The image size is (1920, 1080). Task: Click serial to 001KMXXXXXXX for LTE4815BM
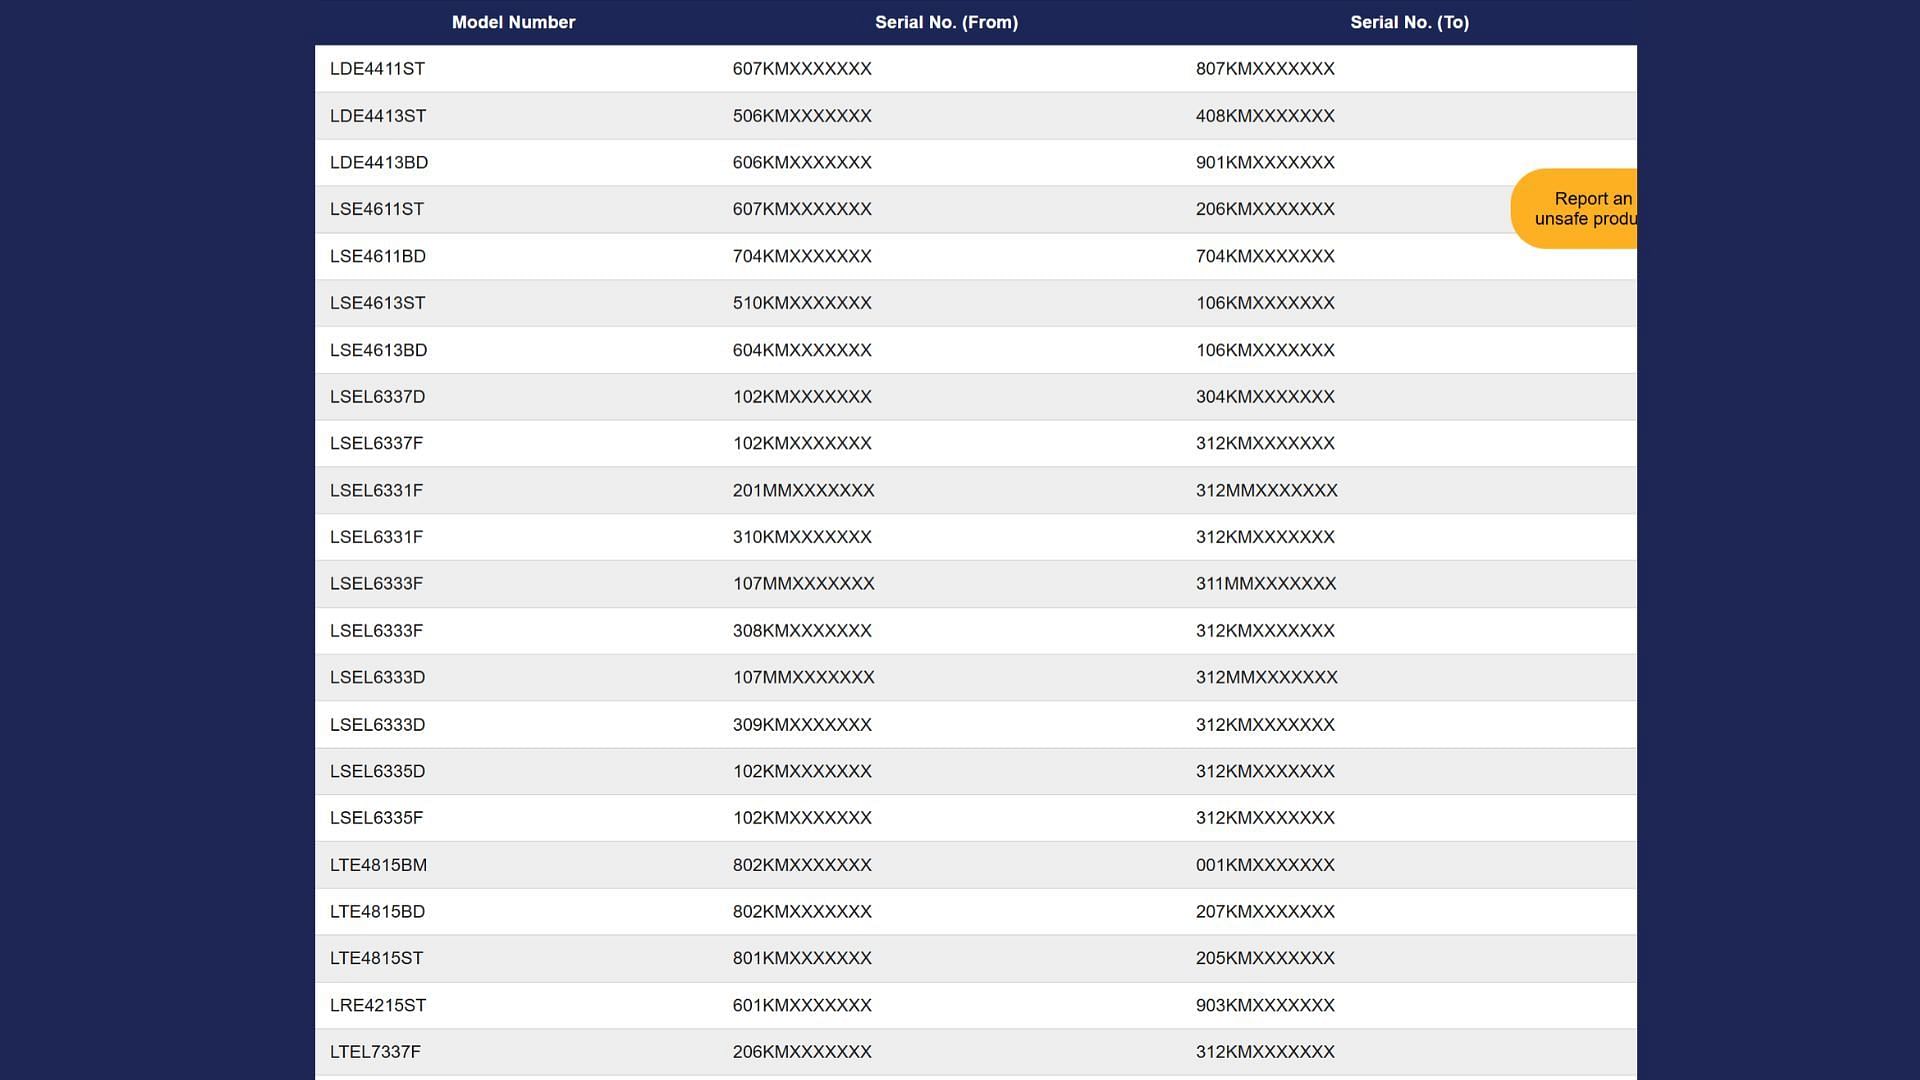[x=1265, y=865]
